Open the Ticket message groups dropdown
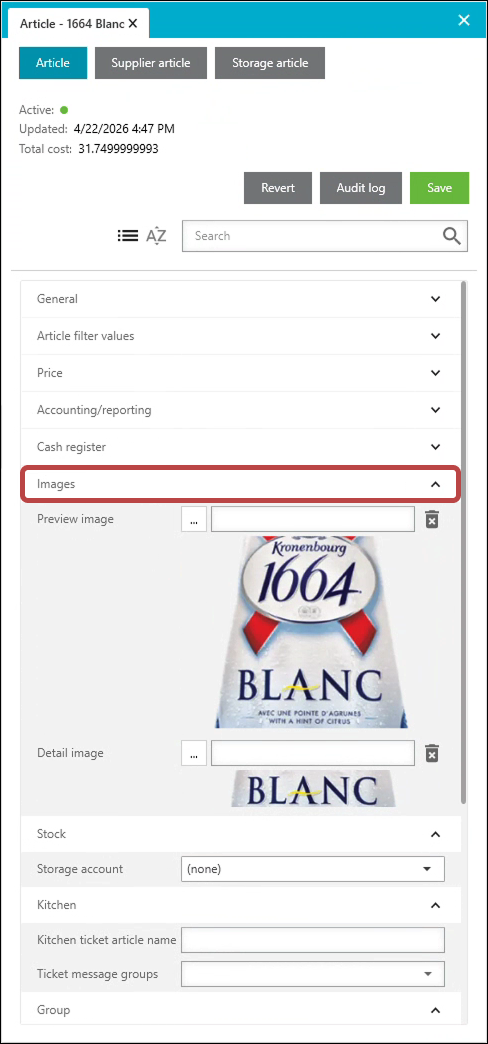The image size is (488, 1044). pos(312,974)
